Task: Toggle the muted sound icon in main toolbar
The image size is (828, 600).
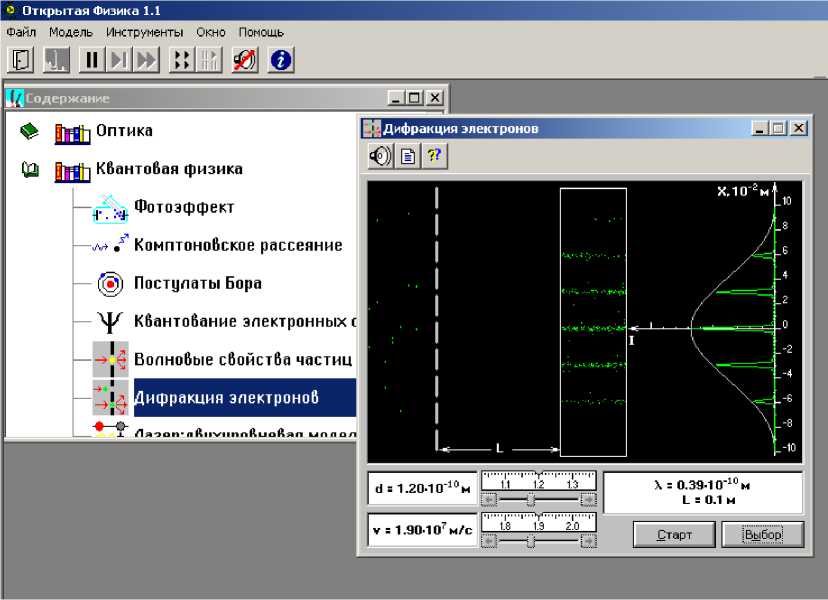Action: [244, 60]
